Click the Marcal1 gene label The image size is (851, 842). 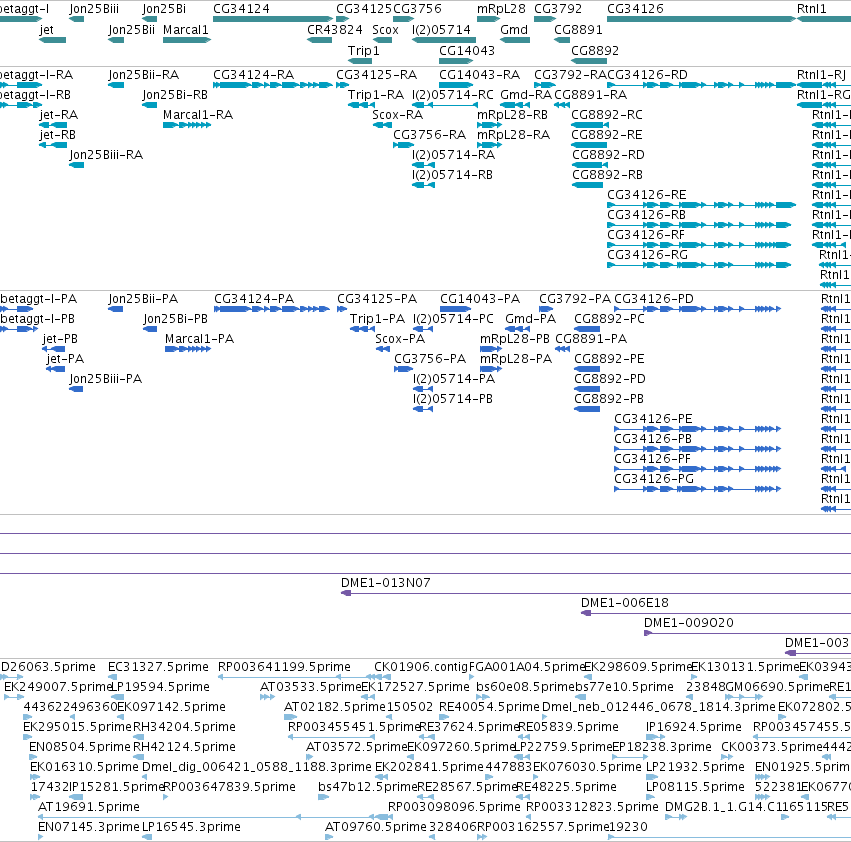point(186,30)
